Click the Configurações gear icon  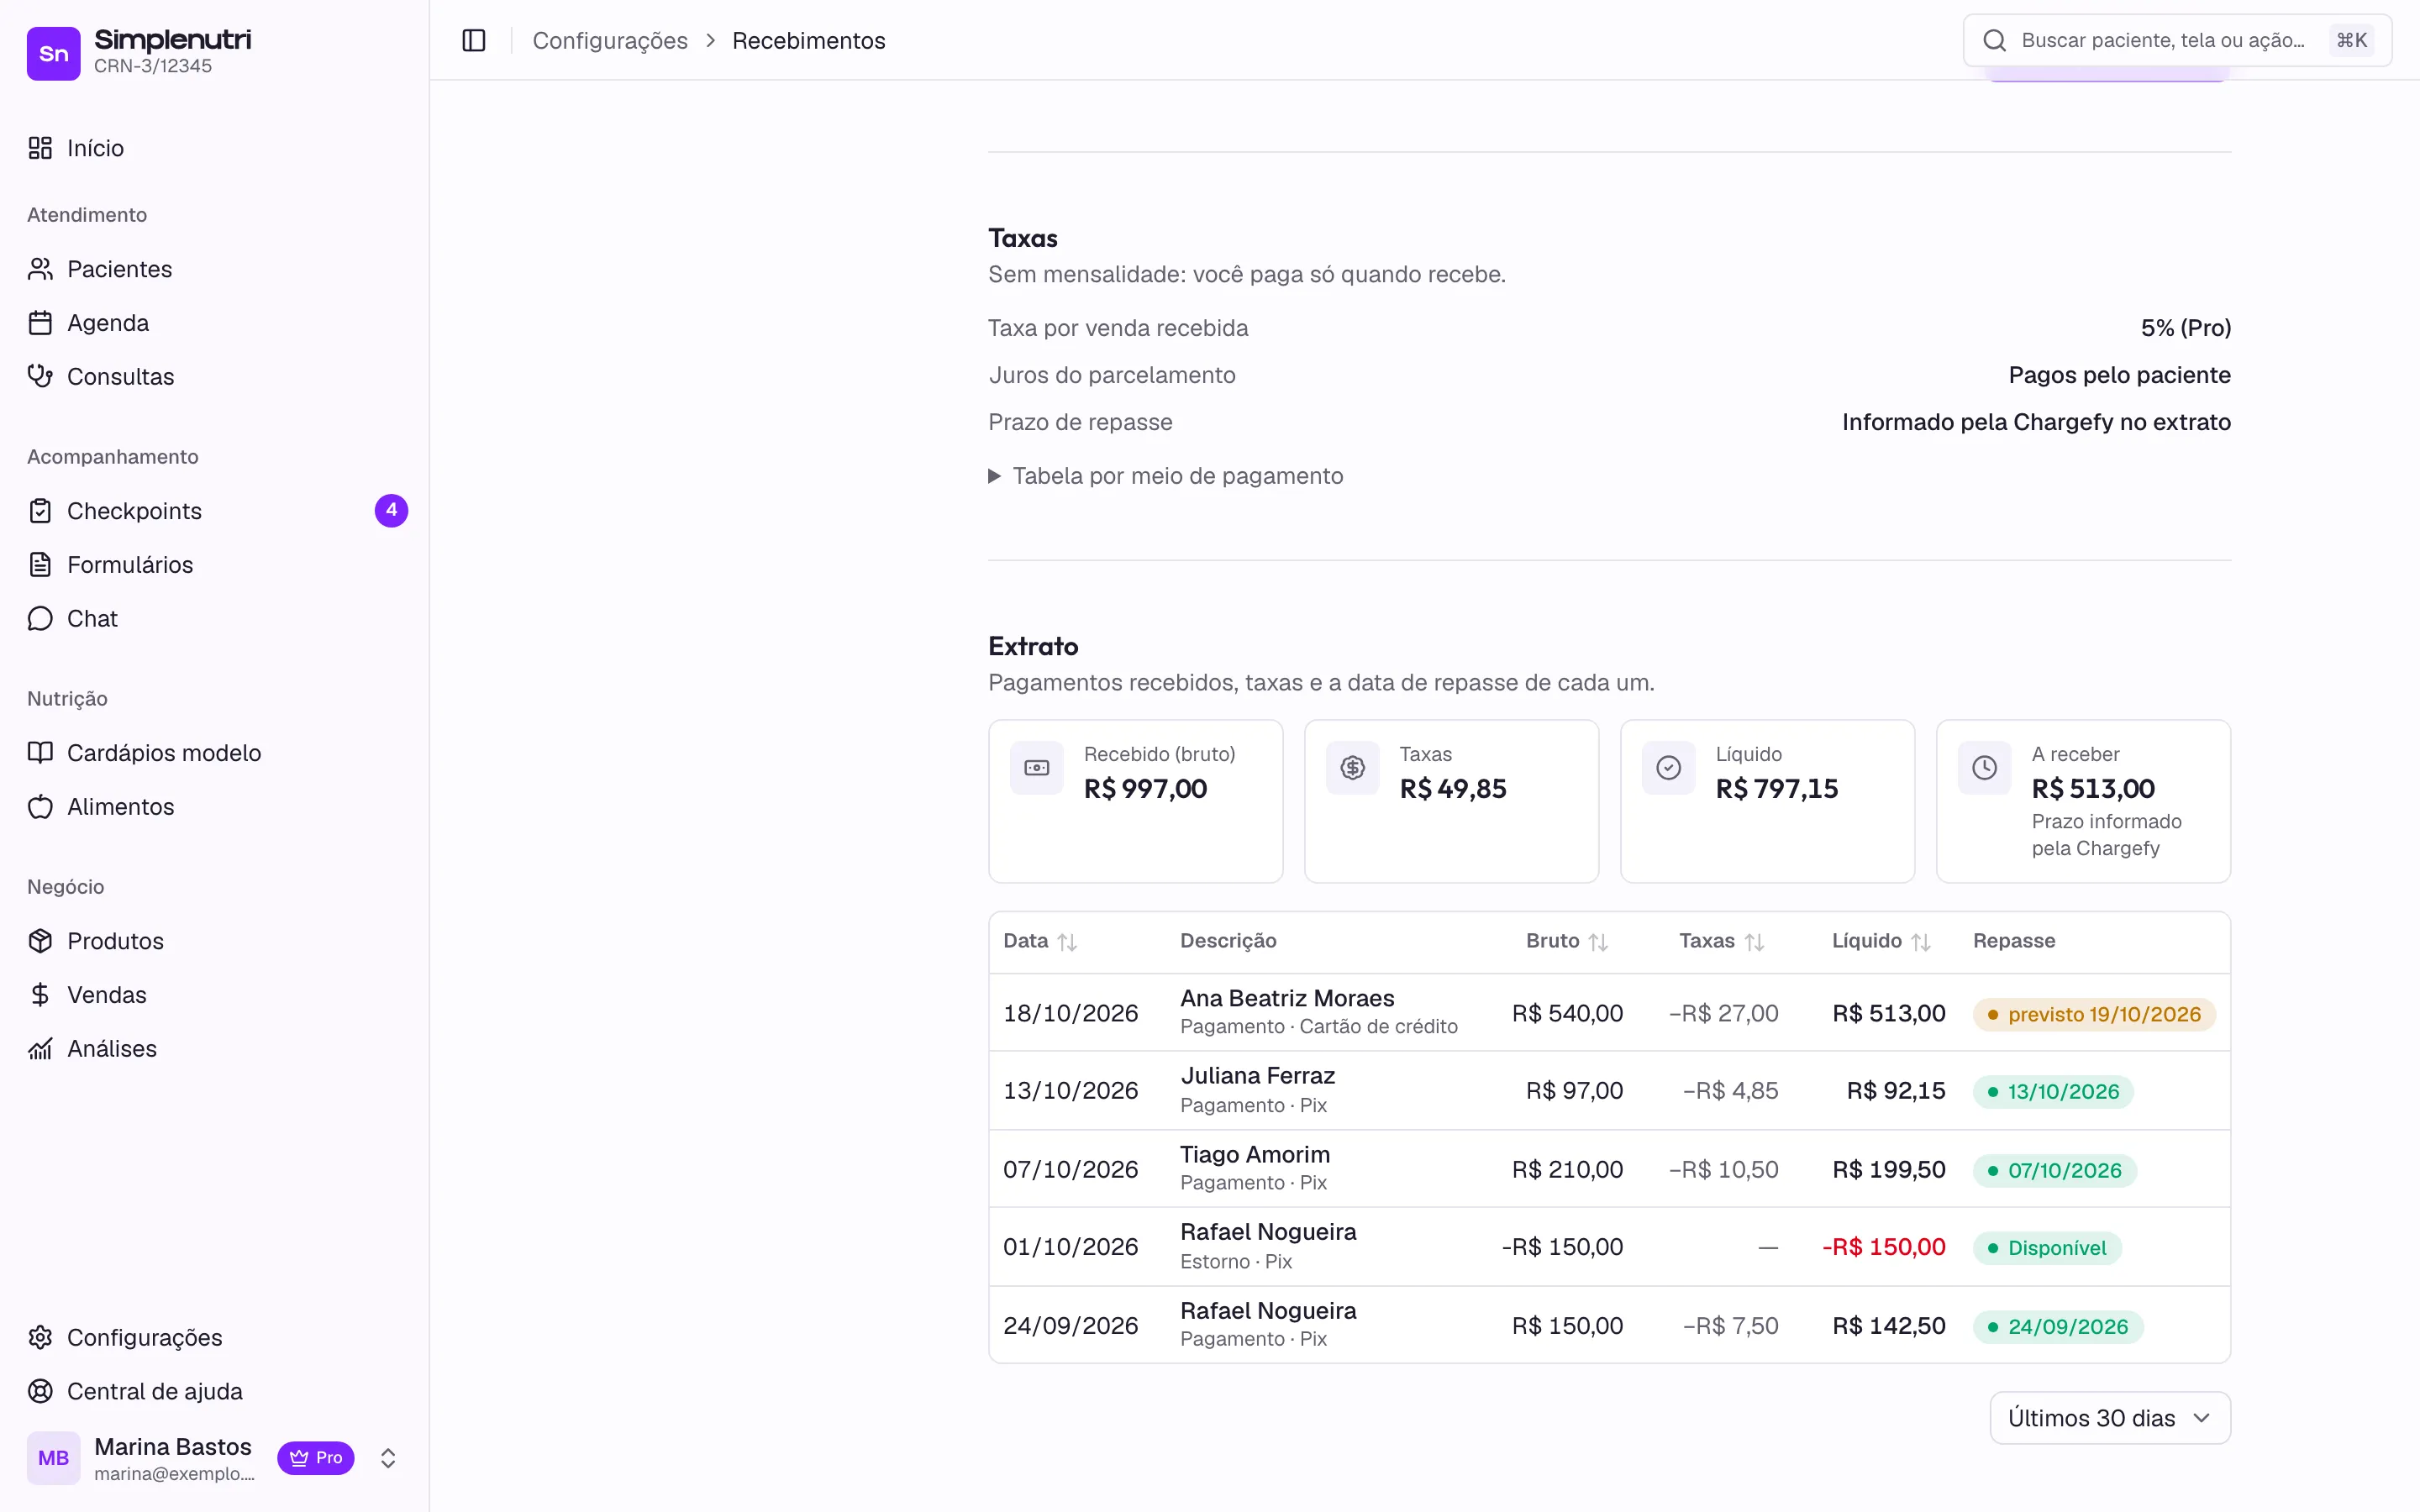[40, 1337]
